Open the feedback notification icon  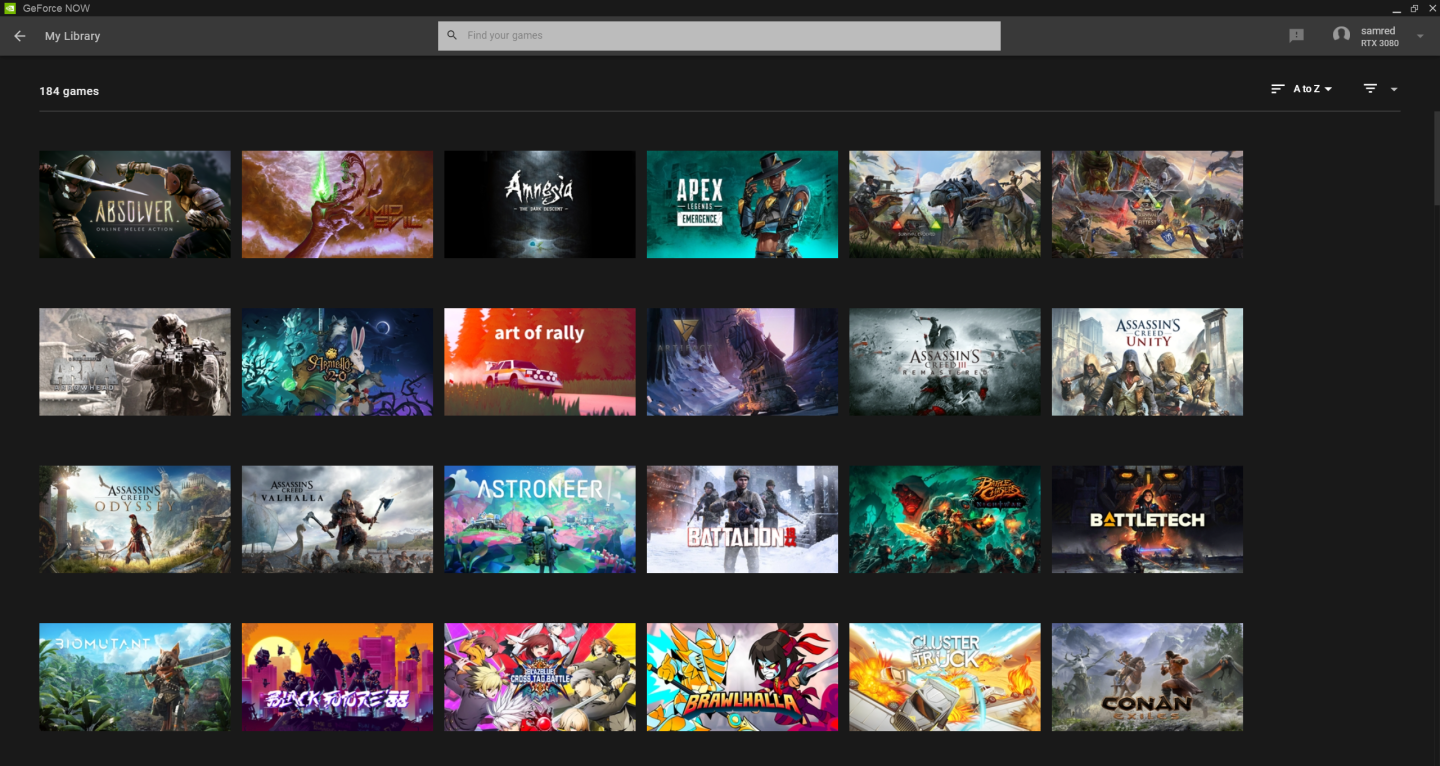pos(1296,35)
